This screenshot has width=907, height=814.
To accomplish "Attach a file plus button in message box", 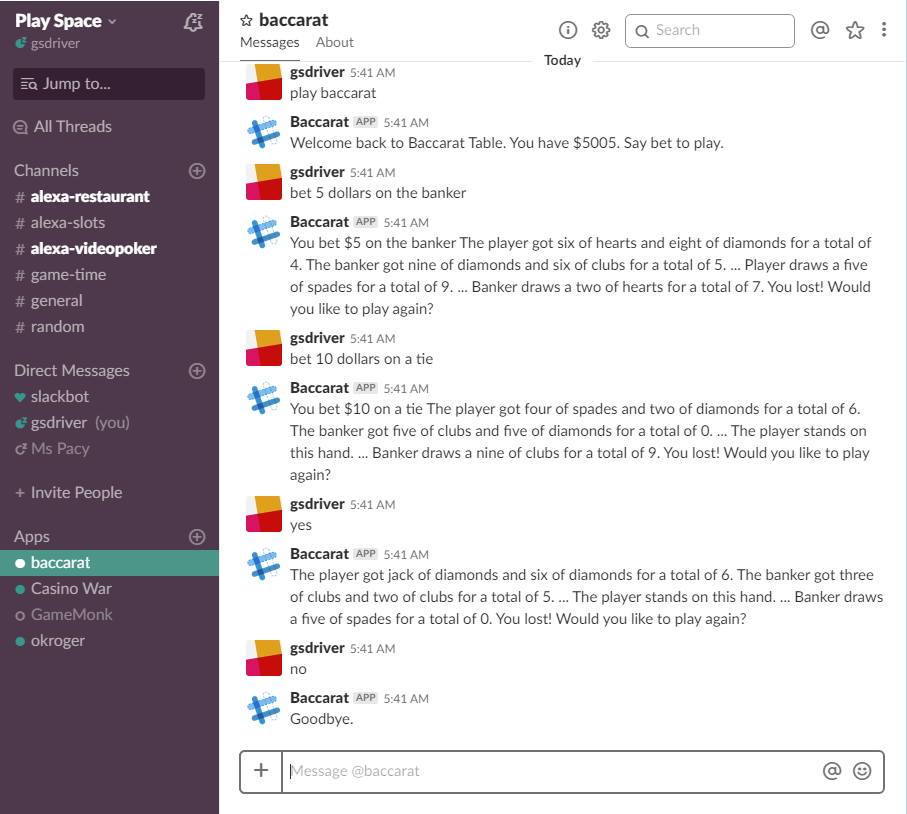I will click(261, 771).
